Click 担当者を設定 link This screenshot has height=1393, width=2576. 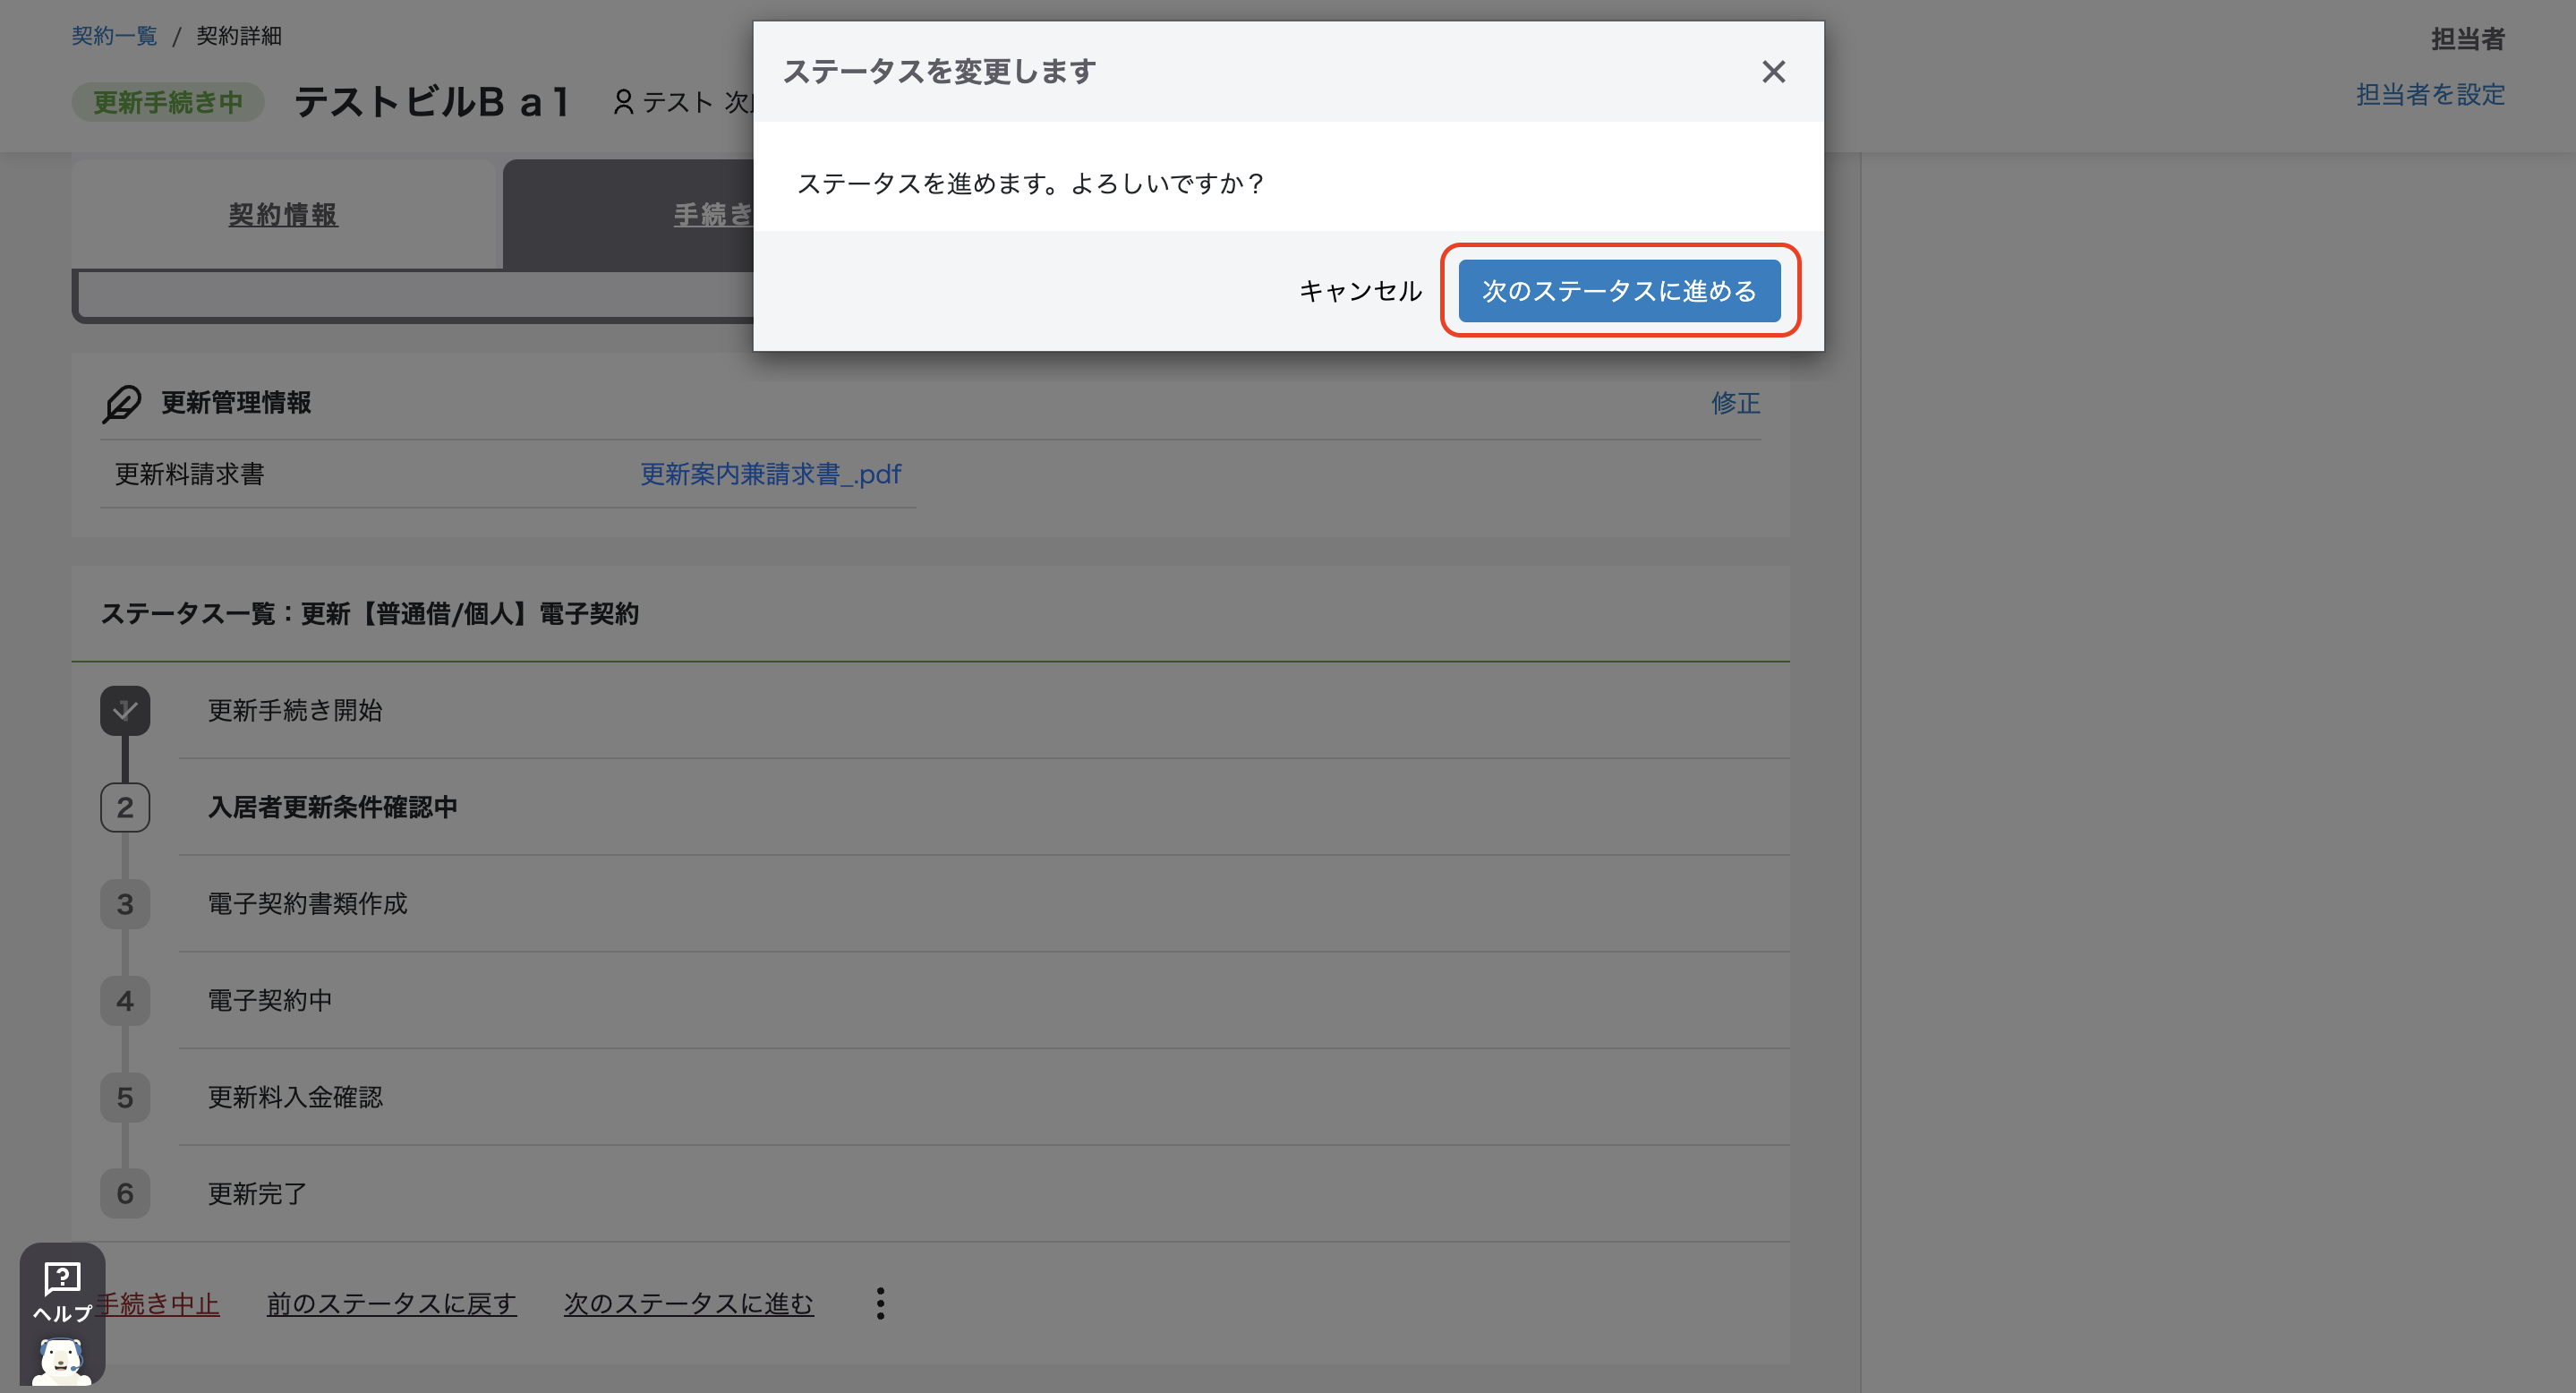click(x=2430, y=95)
